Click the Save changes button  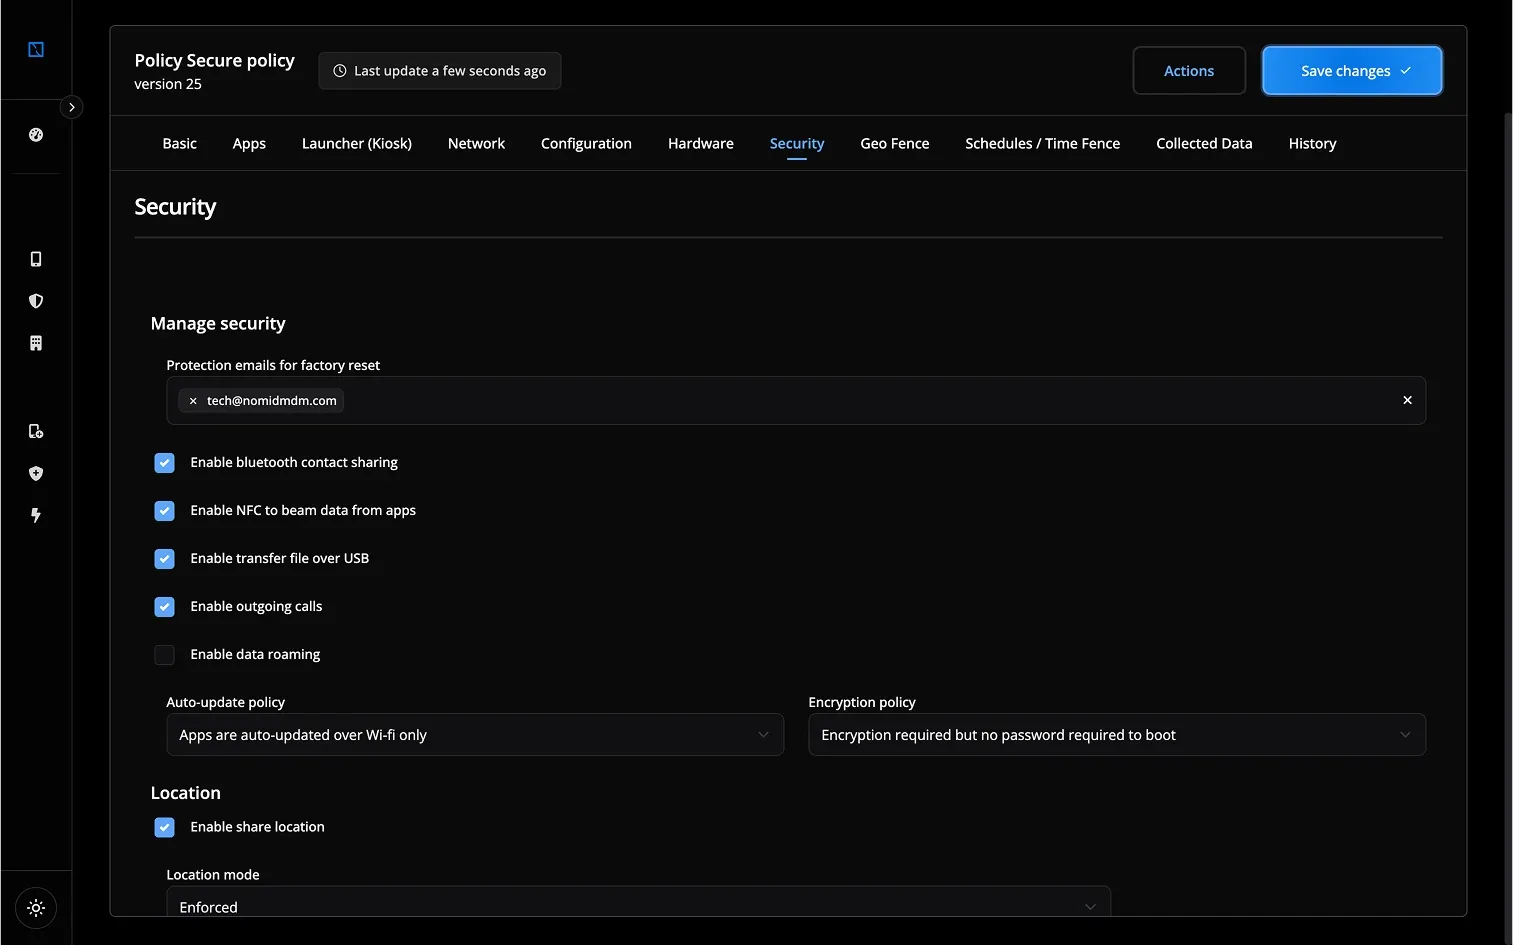click(1351, 71)
